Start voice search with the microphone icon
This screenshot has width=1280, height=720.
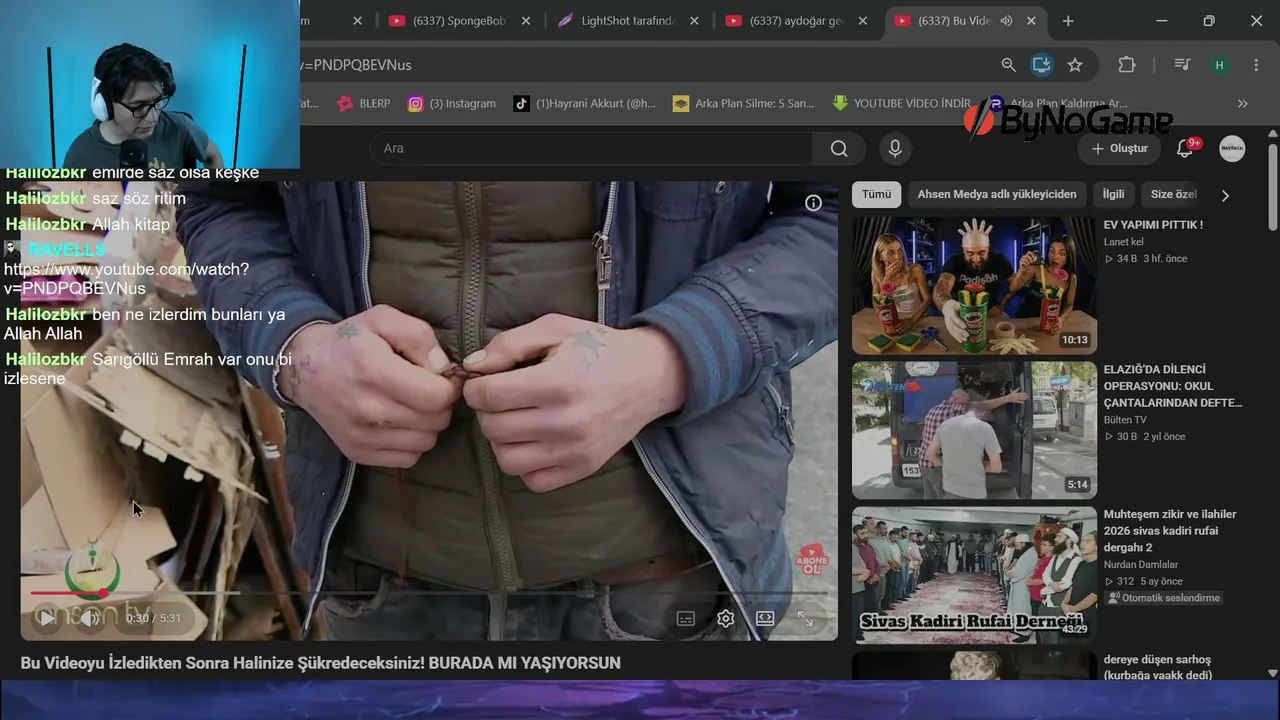895,149
